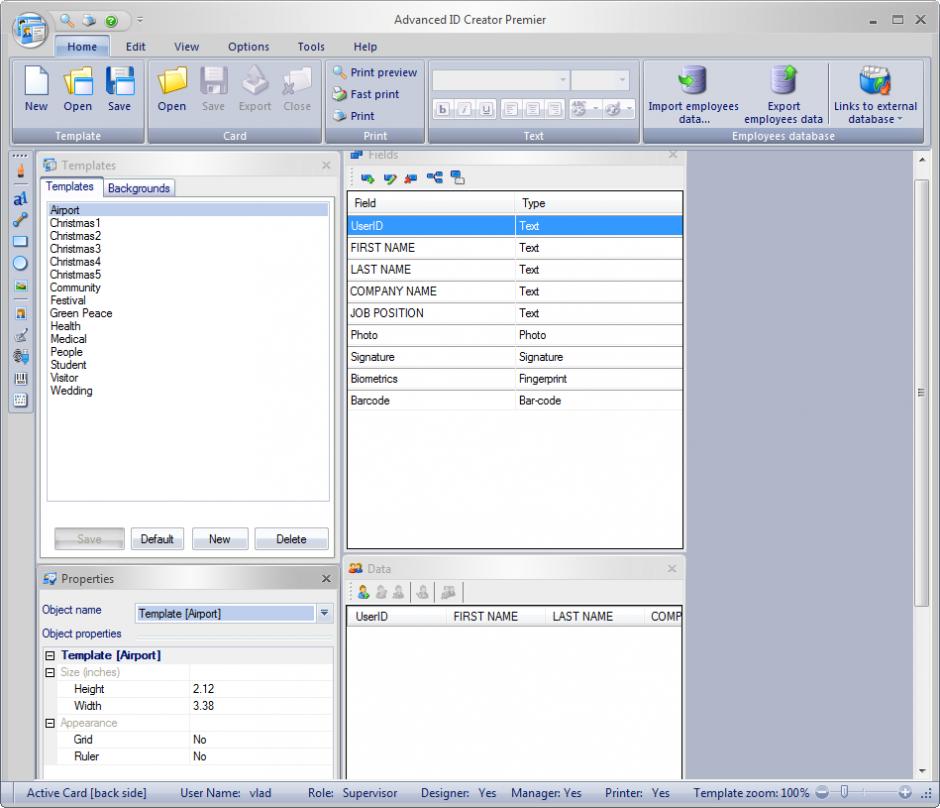Open the Options ribbon tab

click(248, 47)
